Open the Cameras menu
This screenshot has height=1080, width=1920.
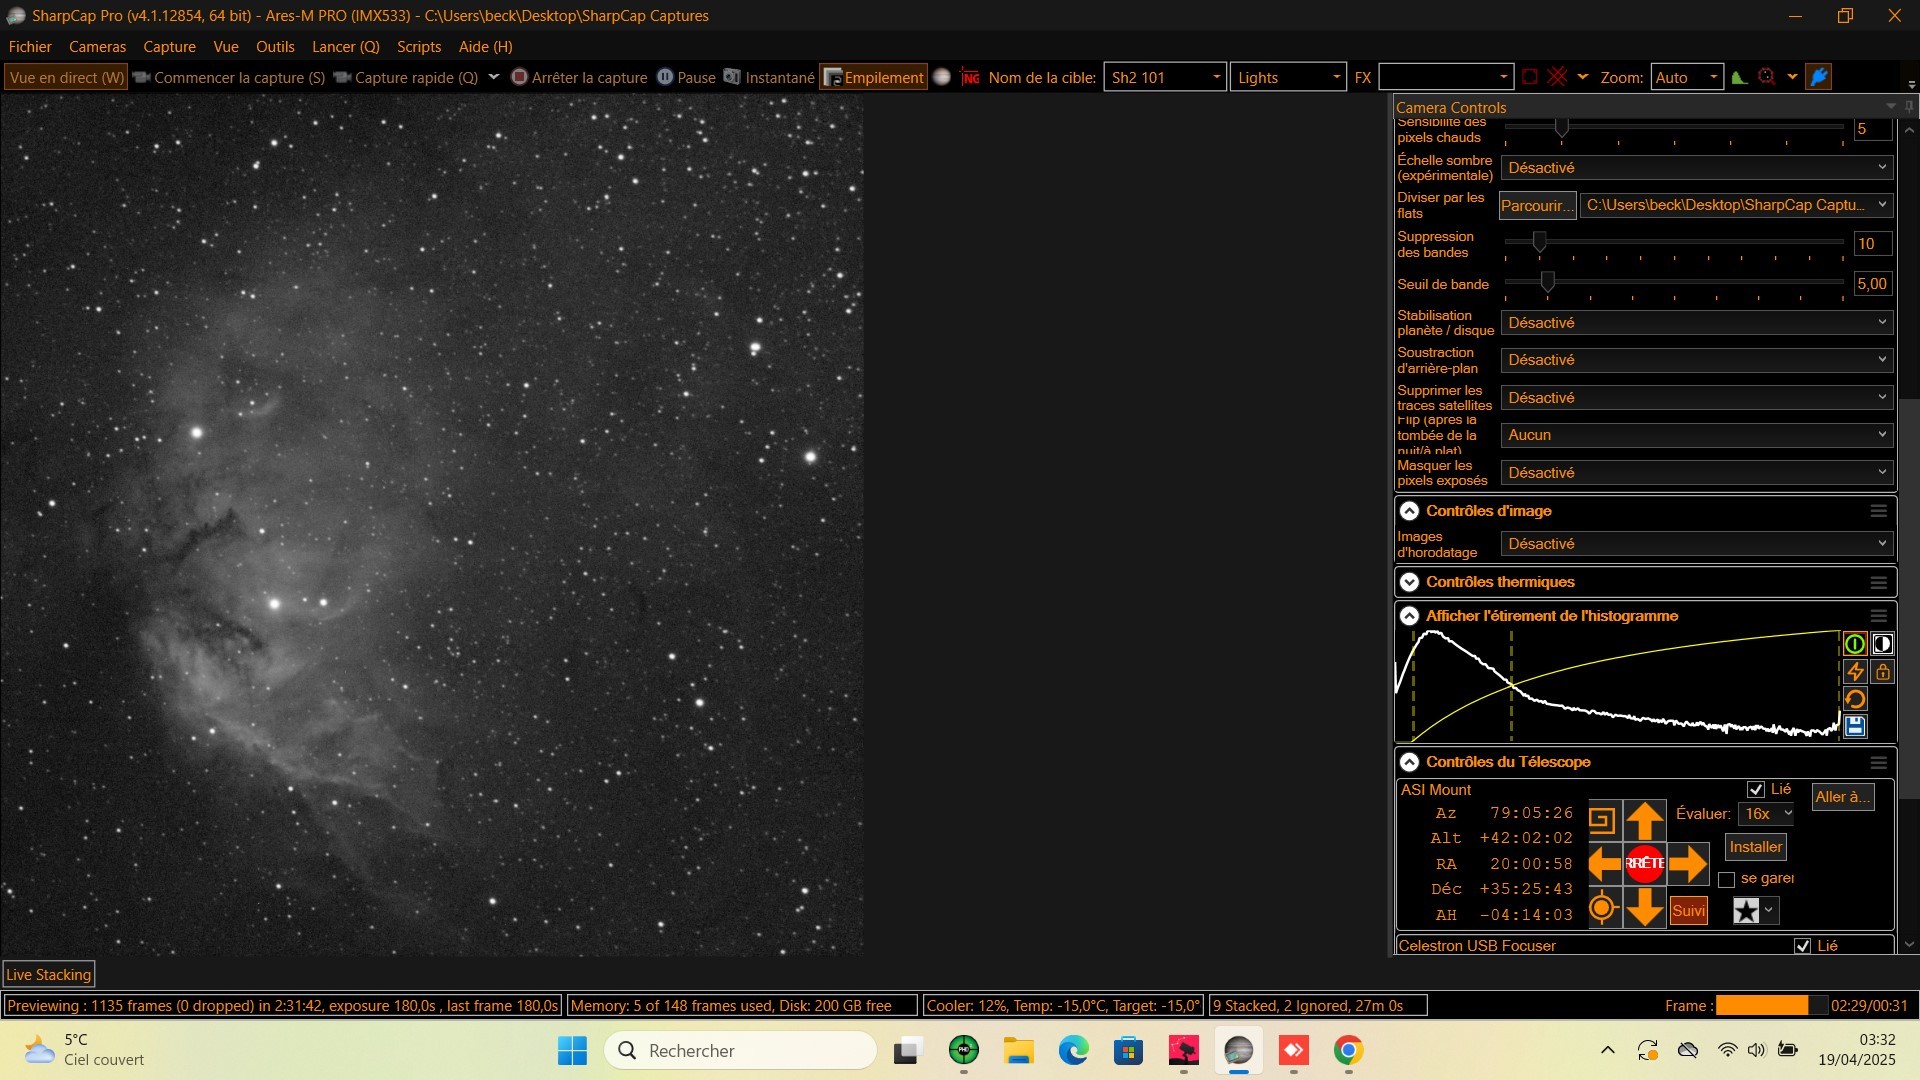pyautogui.click(x=97, y=47)
